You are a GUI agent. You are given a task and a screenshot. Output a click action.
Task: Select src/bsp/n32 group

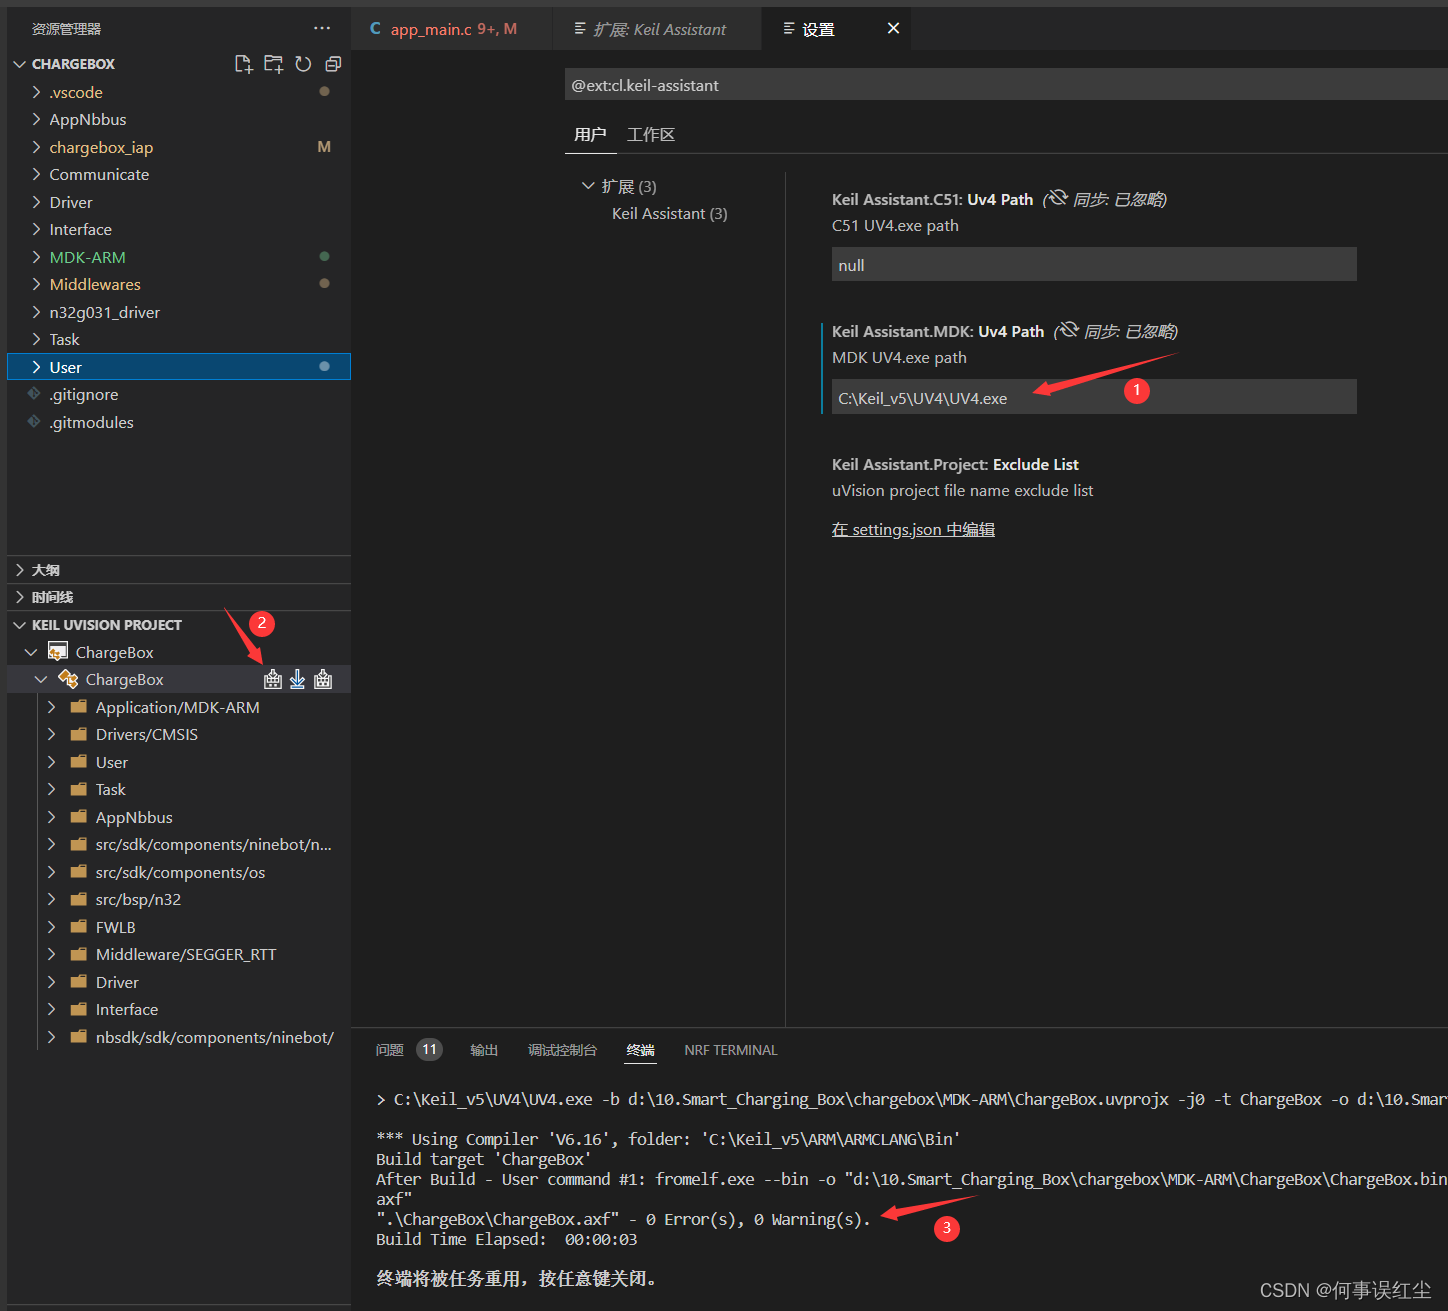(138, 899)
